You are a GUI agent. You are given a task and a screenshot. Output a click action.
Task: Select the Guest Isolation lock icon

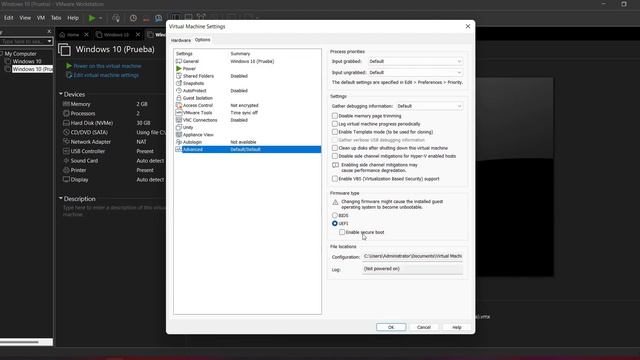(178, 98)
